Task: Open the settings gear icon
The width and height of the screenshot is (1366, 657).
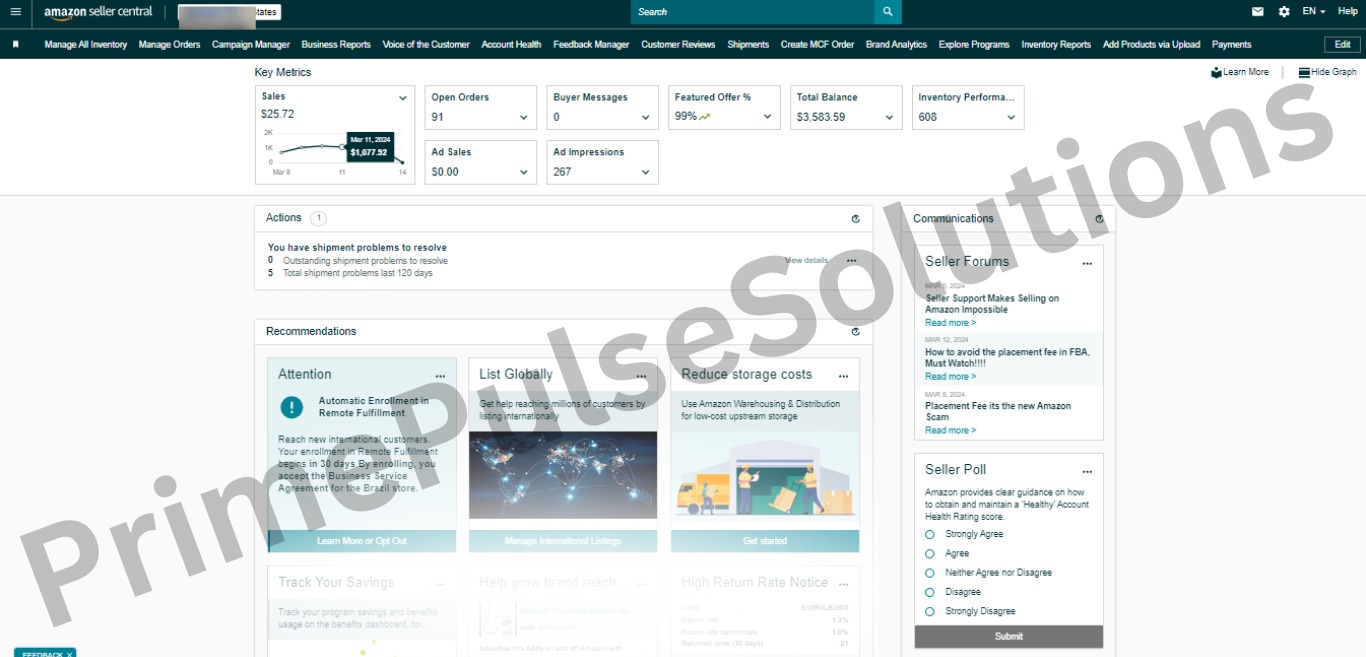Action: pos(1284,12)
